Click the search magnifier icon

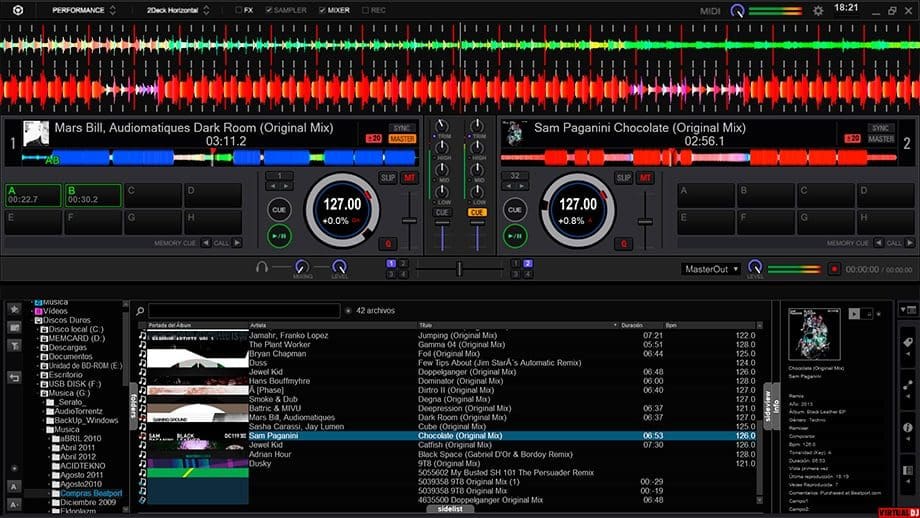click(140, 310)
